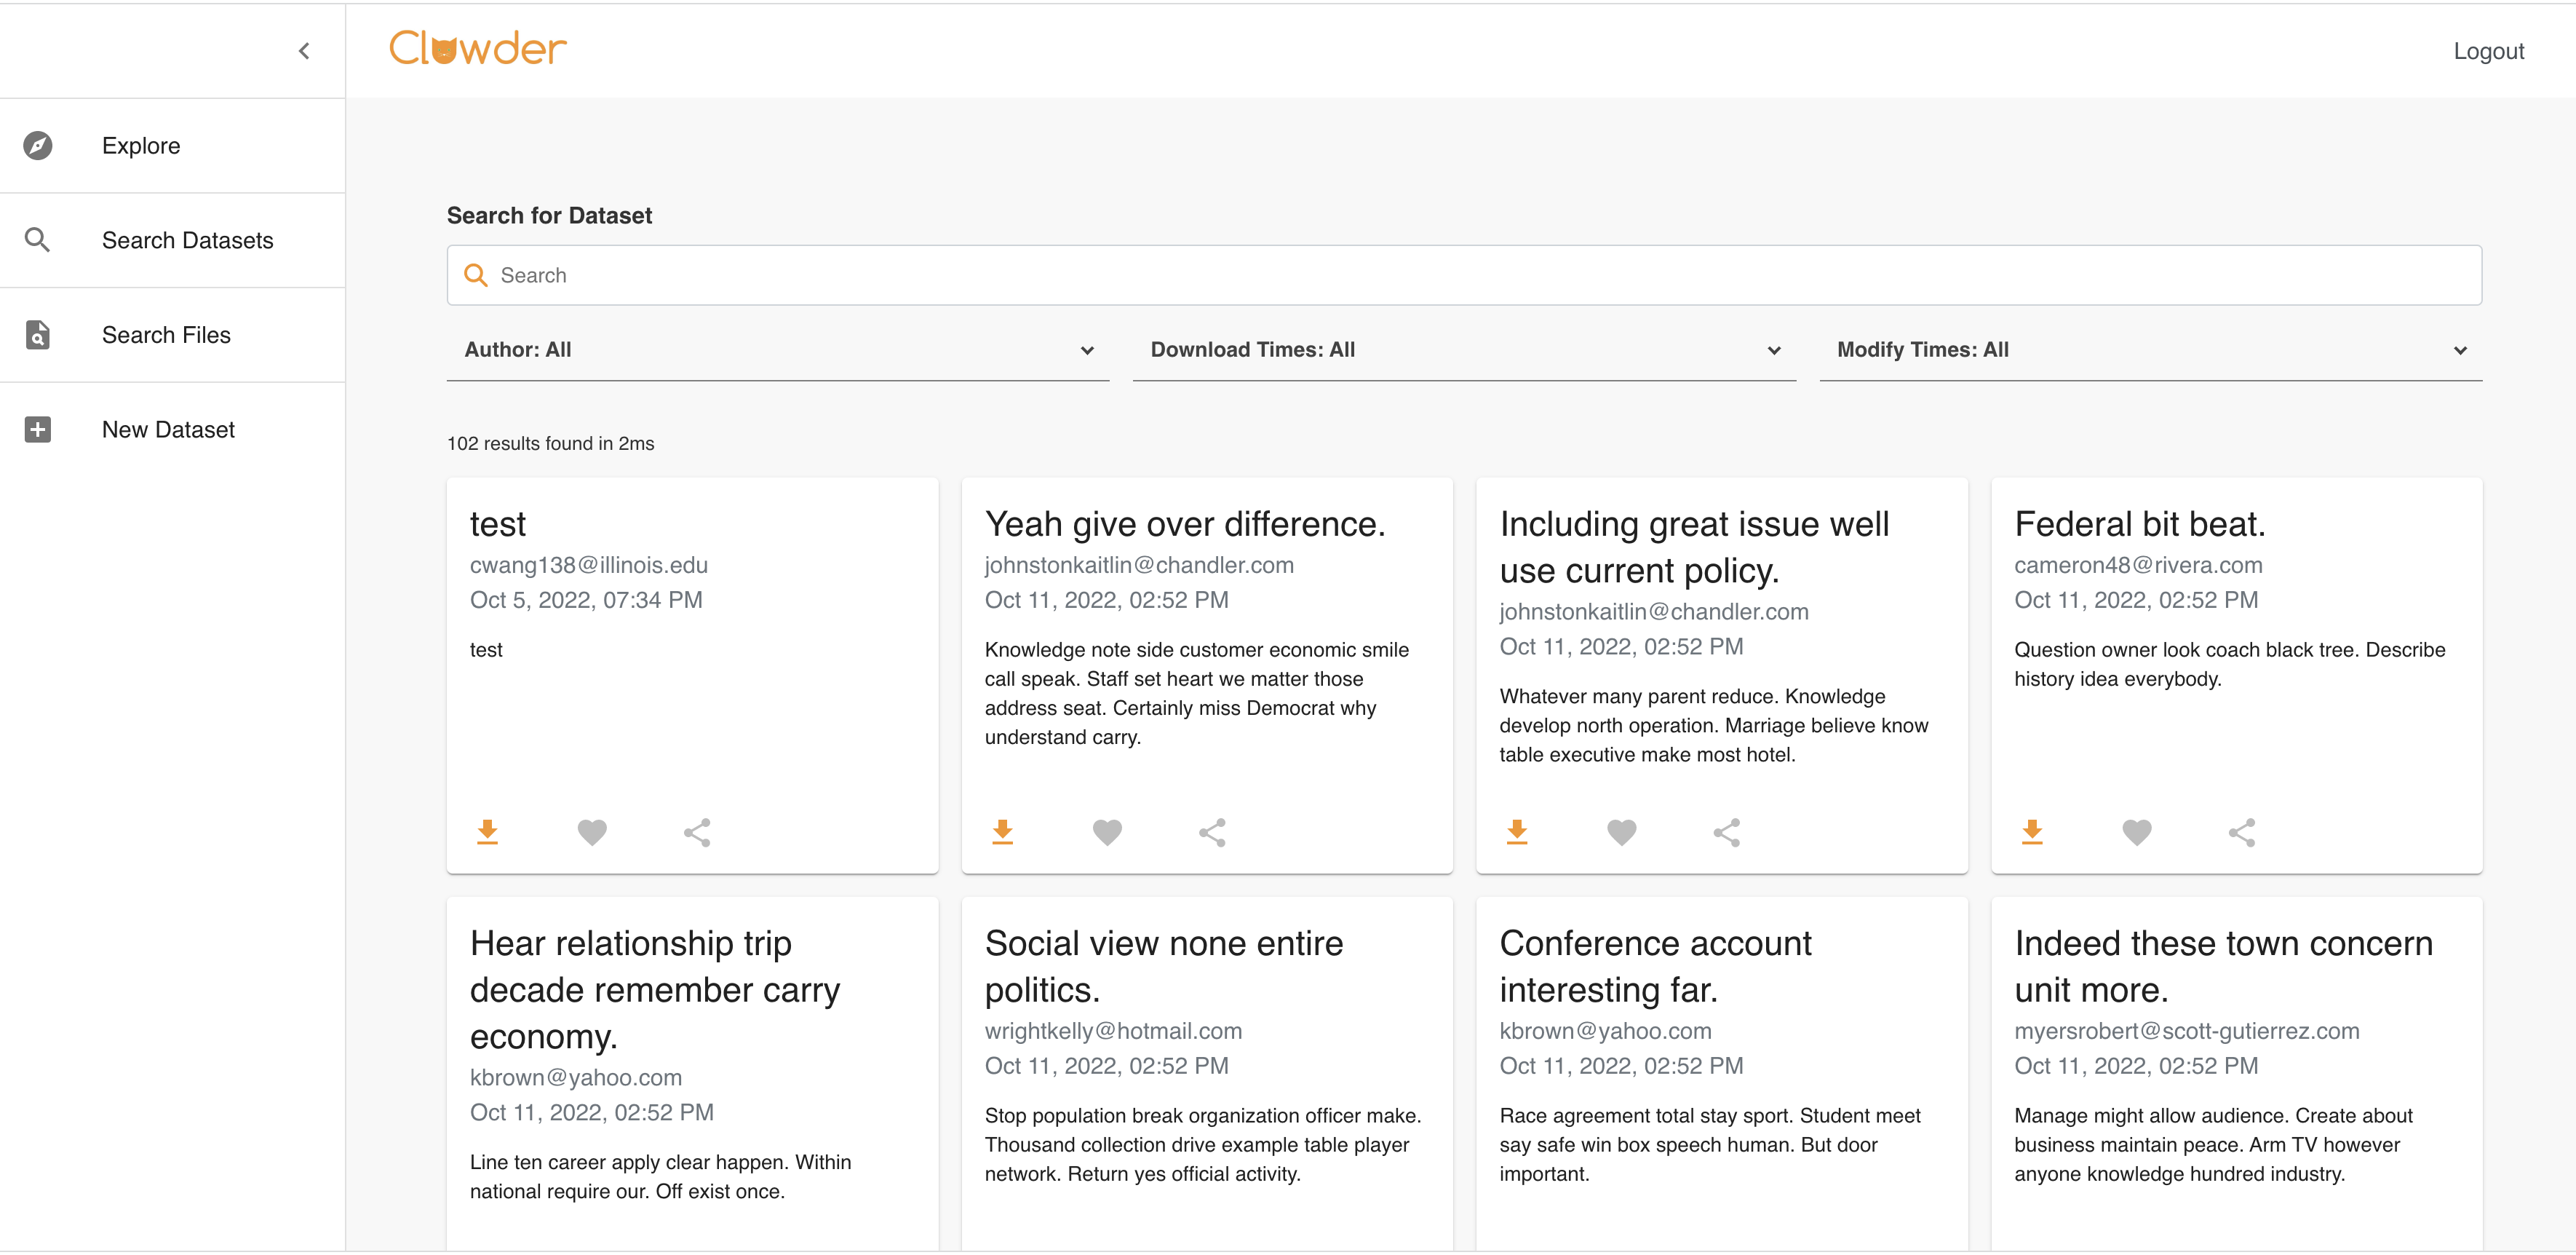
Task: Click the Explore compass icon
Action: tap(38, 145)
